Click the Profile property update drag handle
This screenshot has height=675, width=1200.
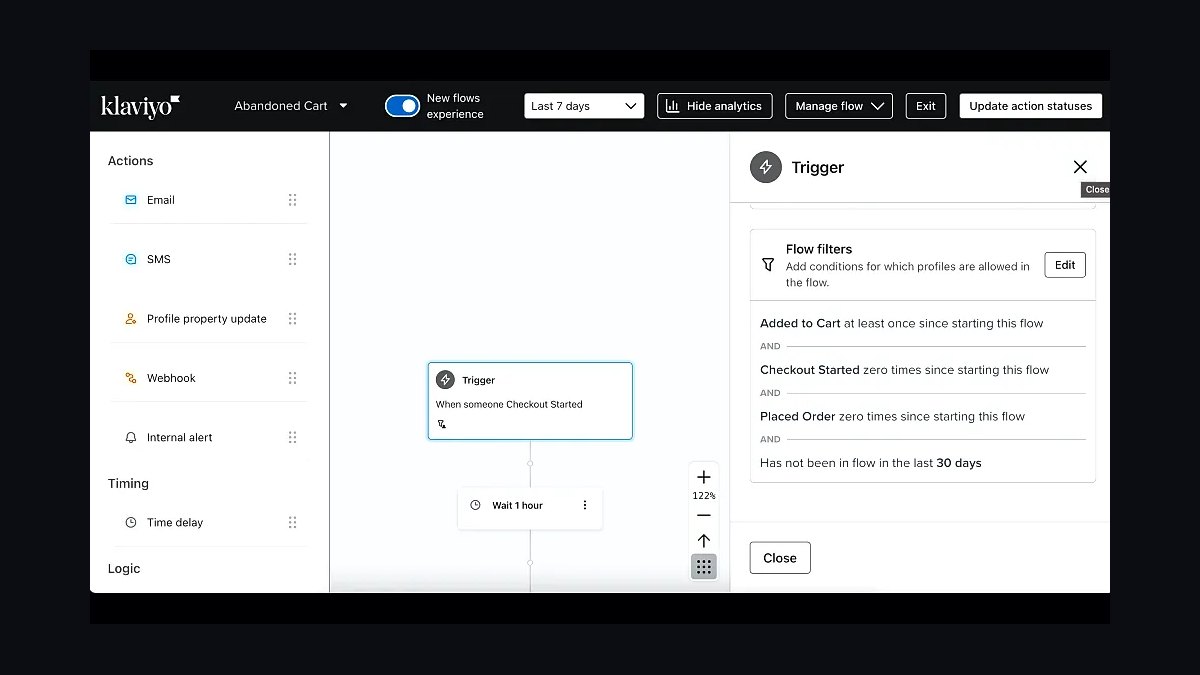(x=293, y=319)
